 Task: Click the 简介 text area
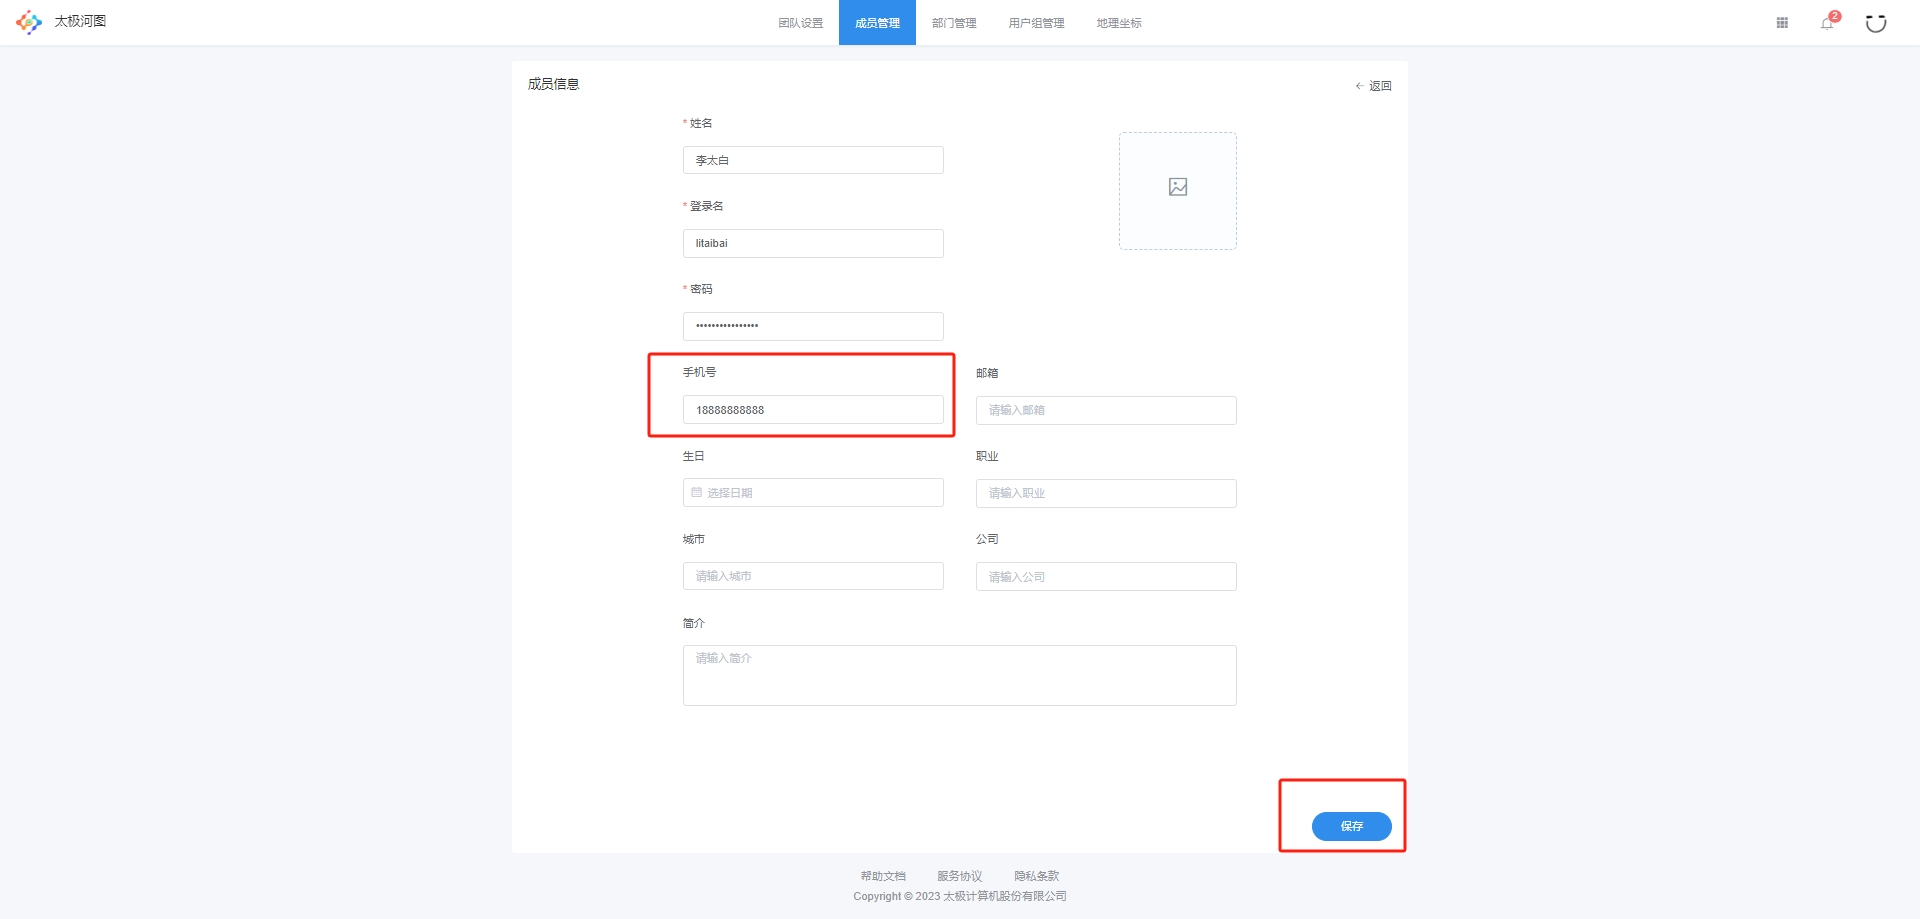tap(960, 675)
